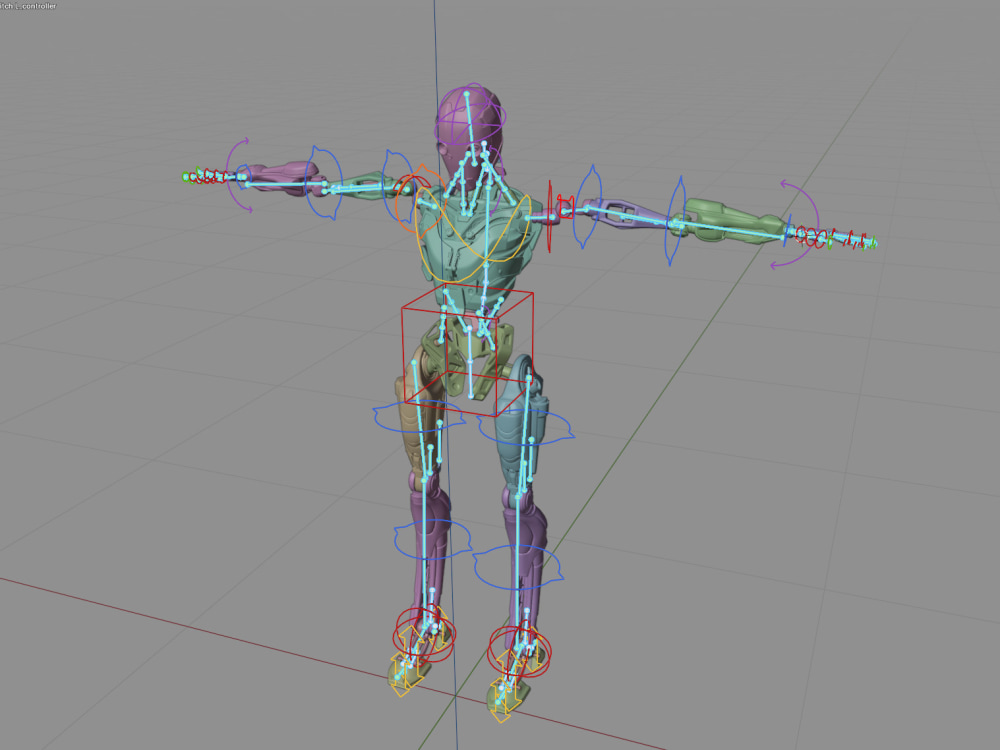Select red disc shoulder controller beside purple upper arm
Screen dimensions: 1000x750
(550, 216)
